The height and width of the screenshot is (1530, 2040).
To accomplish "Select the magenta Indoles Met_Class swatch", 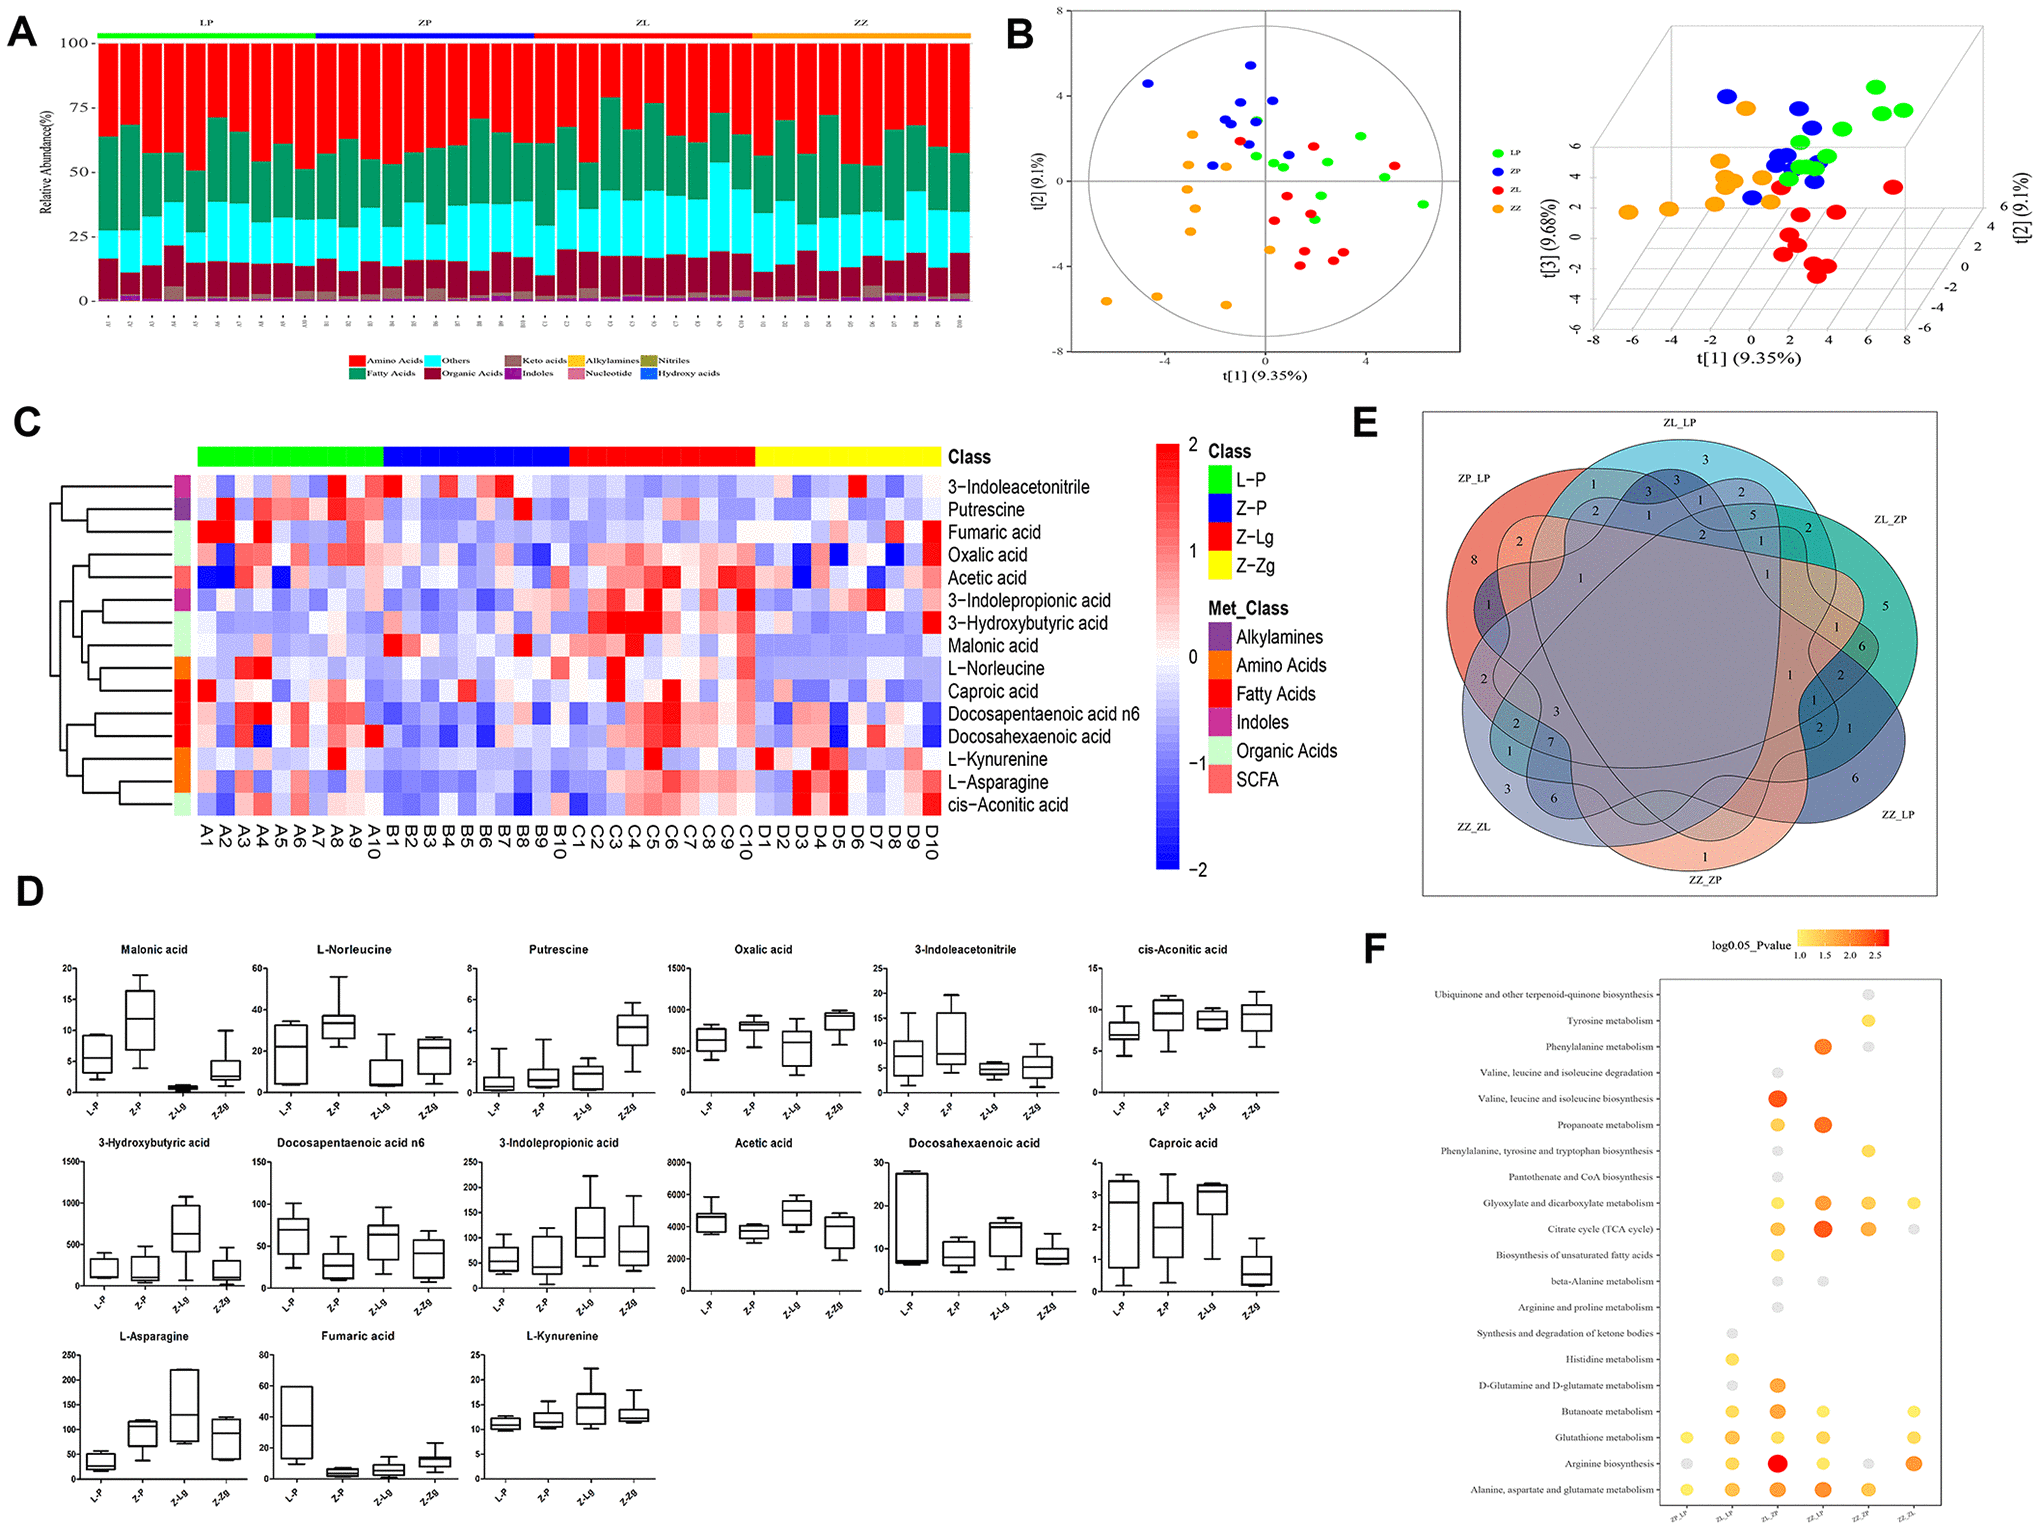I will point(1219,722).
